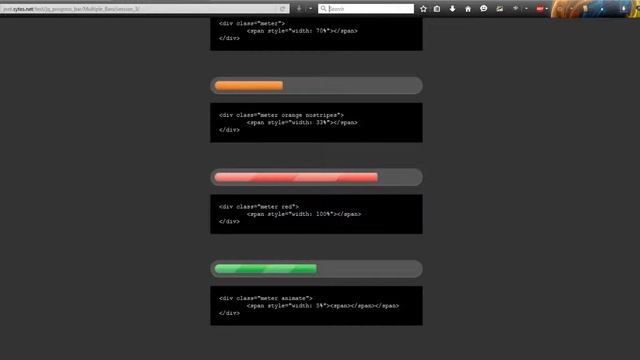Click the gray down-arrow icon beside address bar
Screen dimensions: 640x360
(299, 9)
